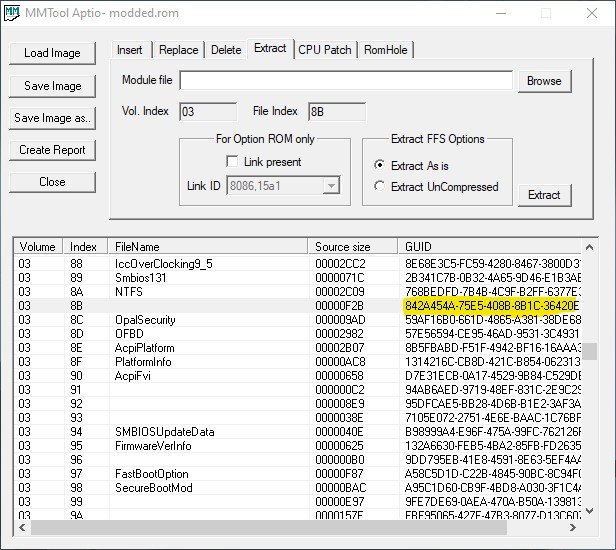The width and height of the screenshot is (616, 550).
Task: Select the SMBIOSUpdateData row
Action: tap(298, 432)
